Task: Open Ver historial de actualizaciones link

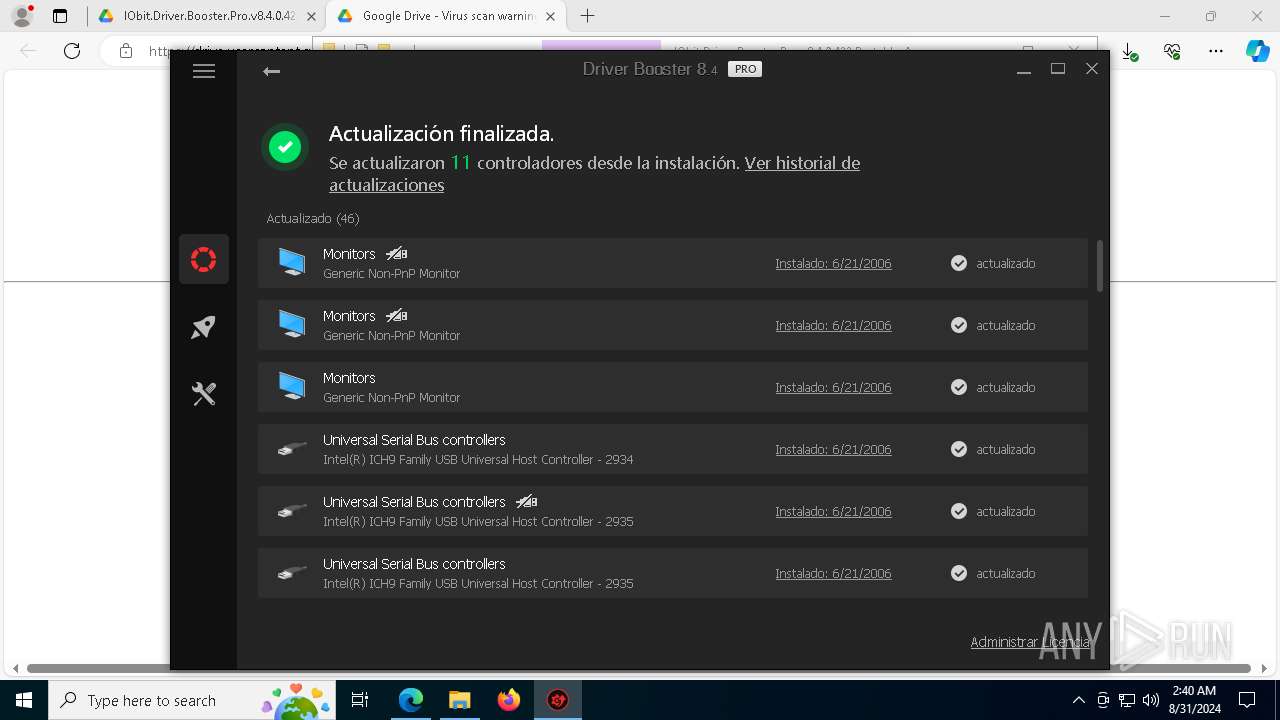Action: (x=594, y=174)
